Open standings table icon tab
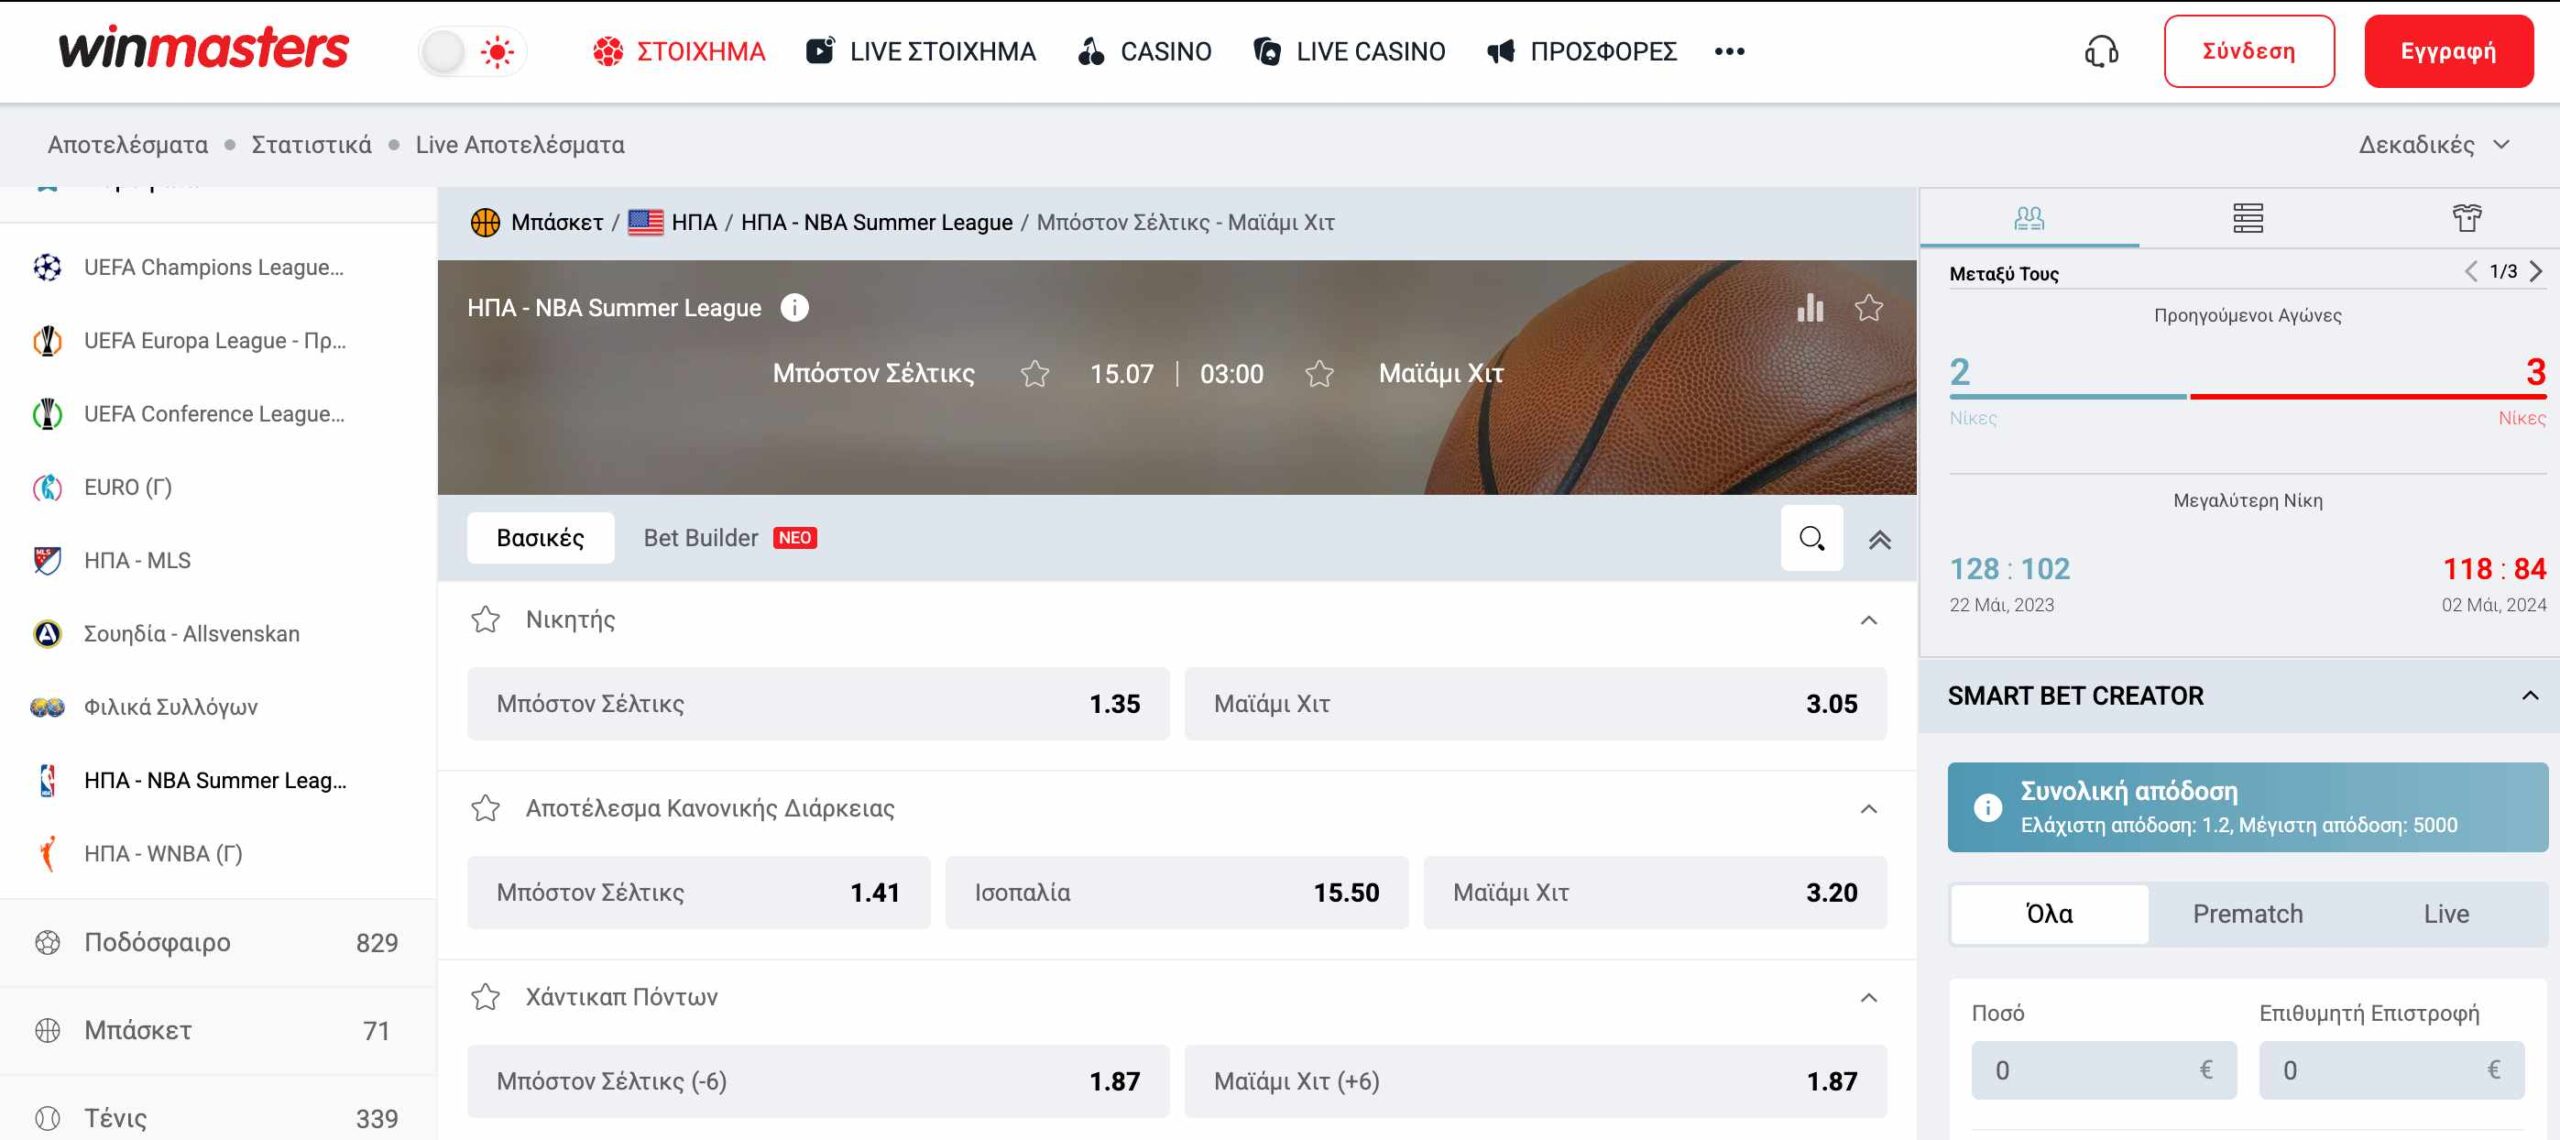Screen dimensions: 2560x1140 coord(2248,218)
